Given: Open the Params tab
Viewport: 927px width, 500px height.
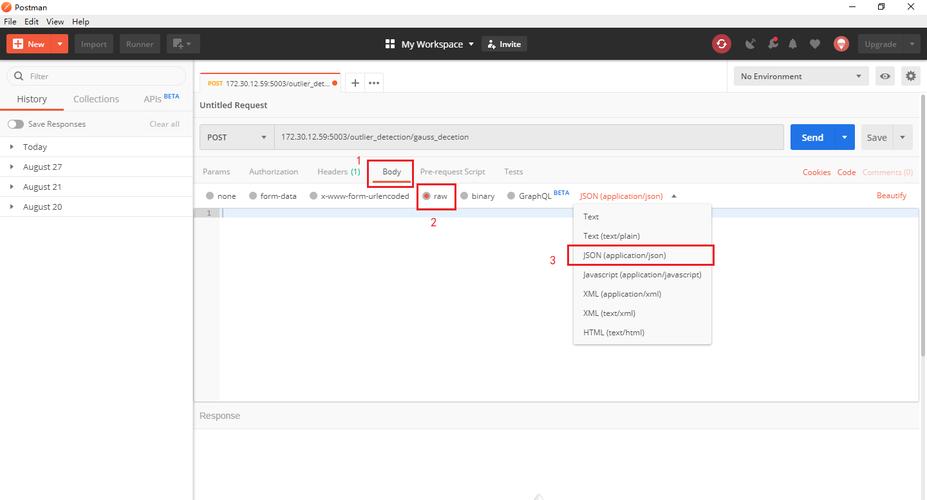Looking at the screenshot, I should 216,171.
